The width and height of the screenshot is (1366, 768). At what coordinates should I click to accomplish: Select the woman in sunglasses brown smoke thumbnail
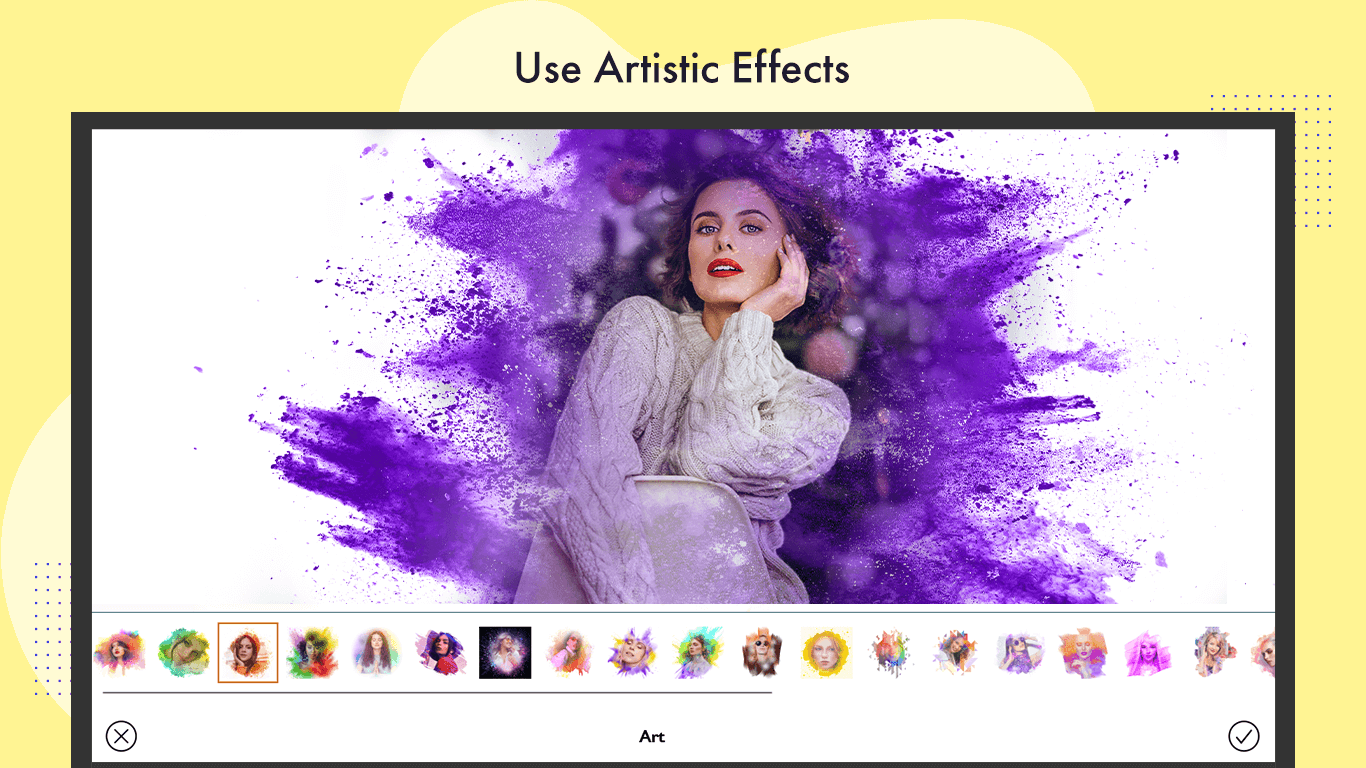tap(762, 653)
